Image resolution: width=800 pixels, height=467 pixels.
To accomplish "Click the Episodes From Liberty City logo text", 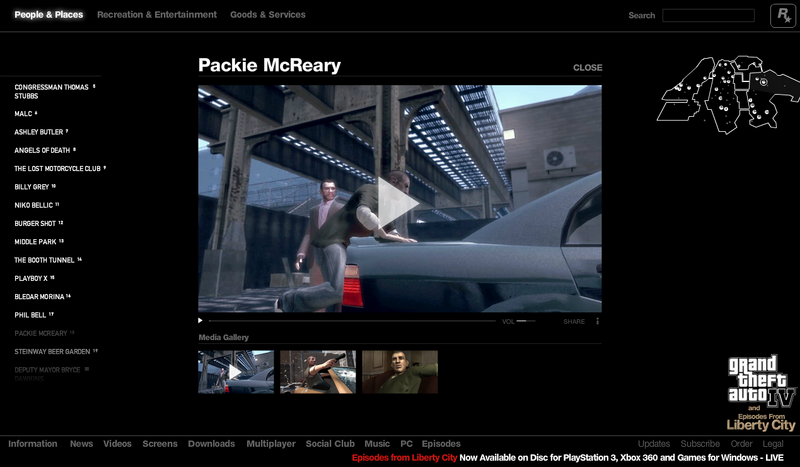I will tap(761, 422).
